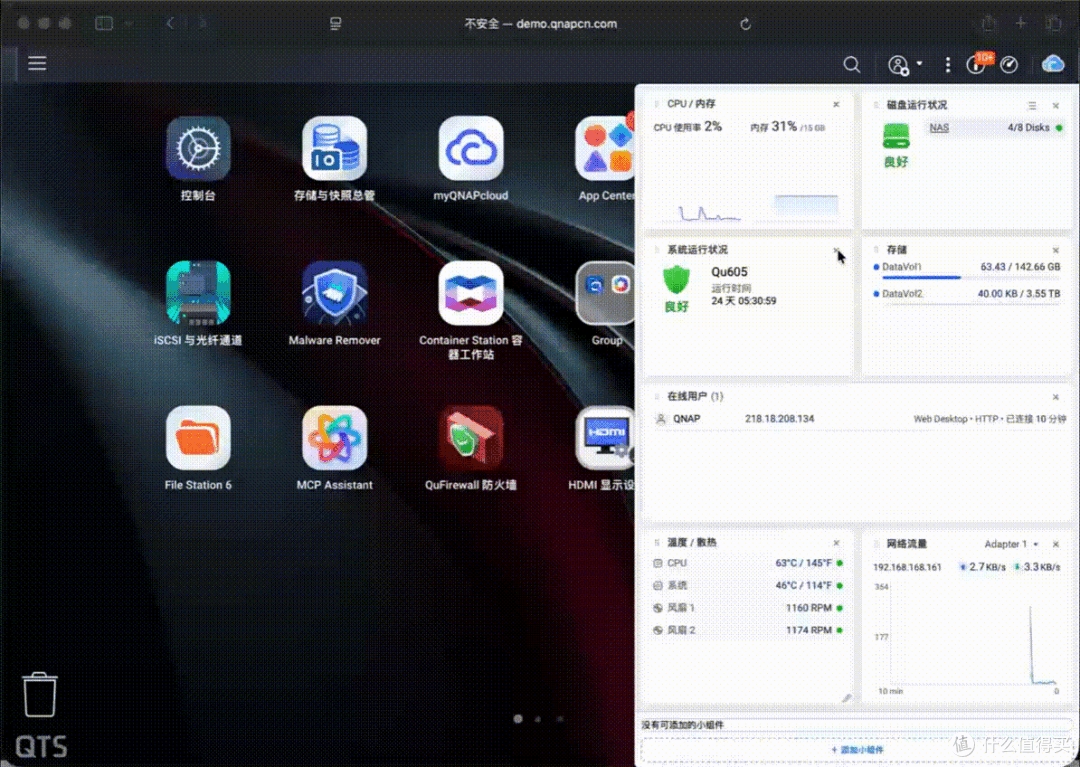Click the browser address bar demo.qnapcn.com

click(541, 24)
